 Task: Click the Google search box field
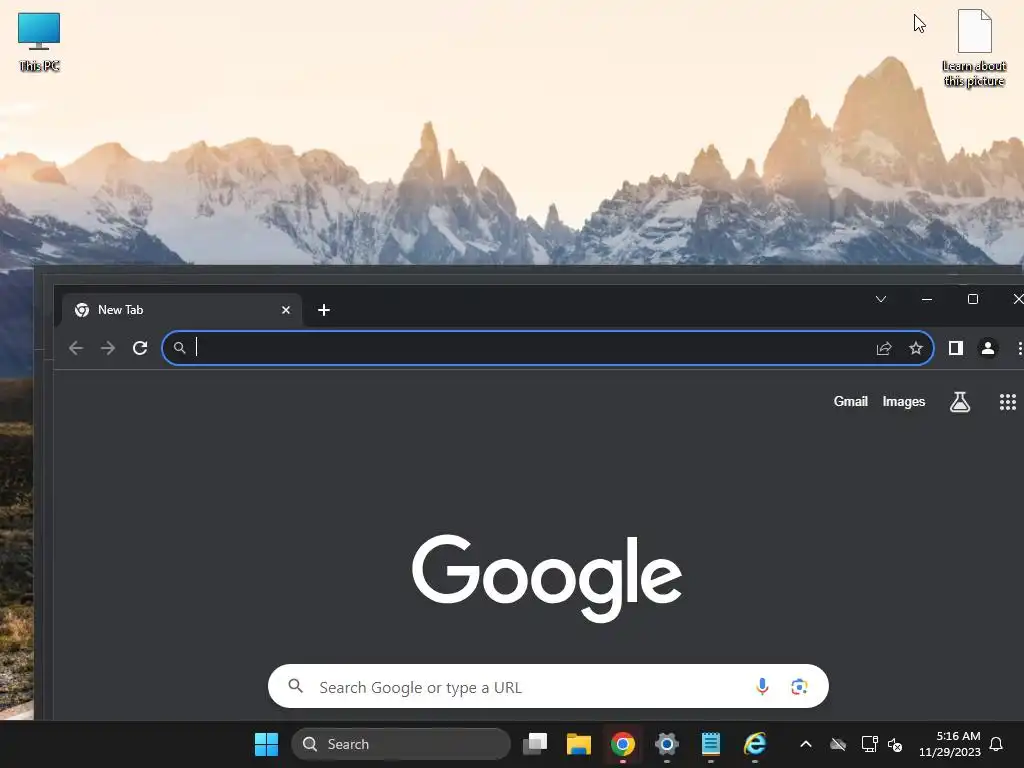pos(548,686)
